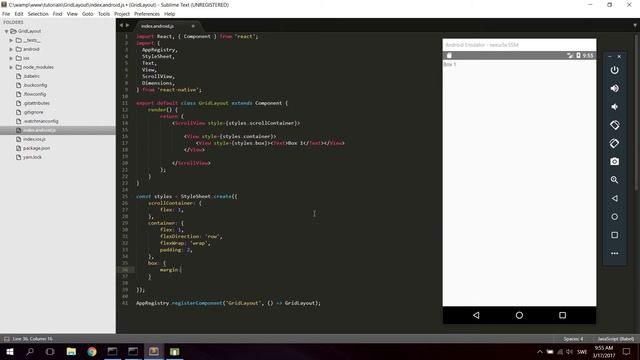The height and width of the screenshot is (360, 640).
Task: Collapse the GridLayout root folder
Action: [x=7, y=31]
